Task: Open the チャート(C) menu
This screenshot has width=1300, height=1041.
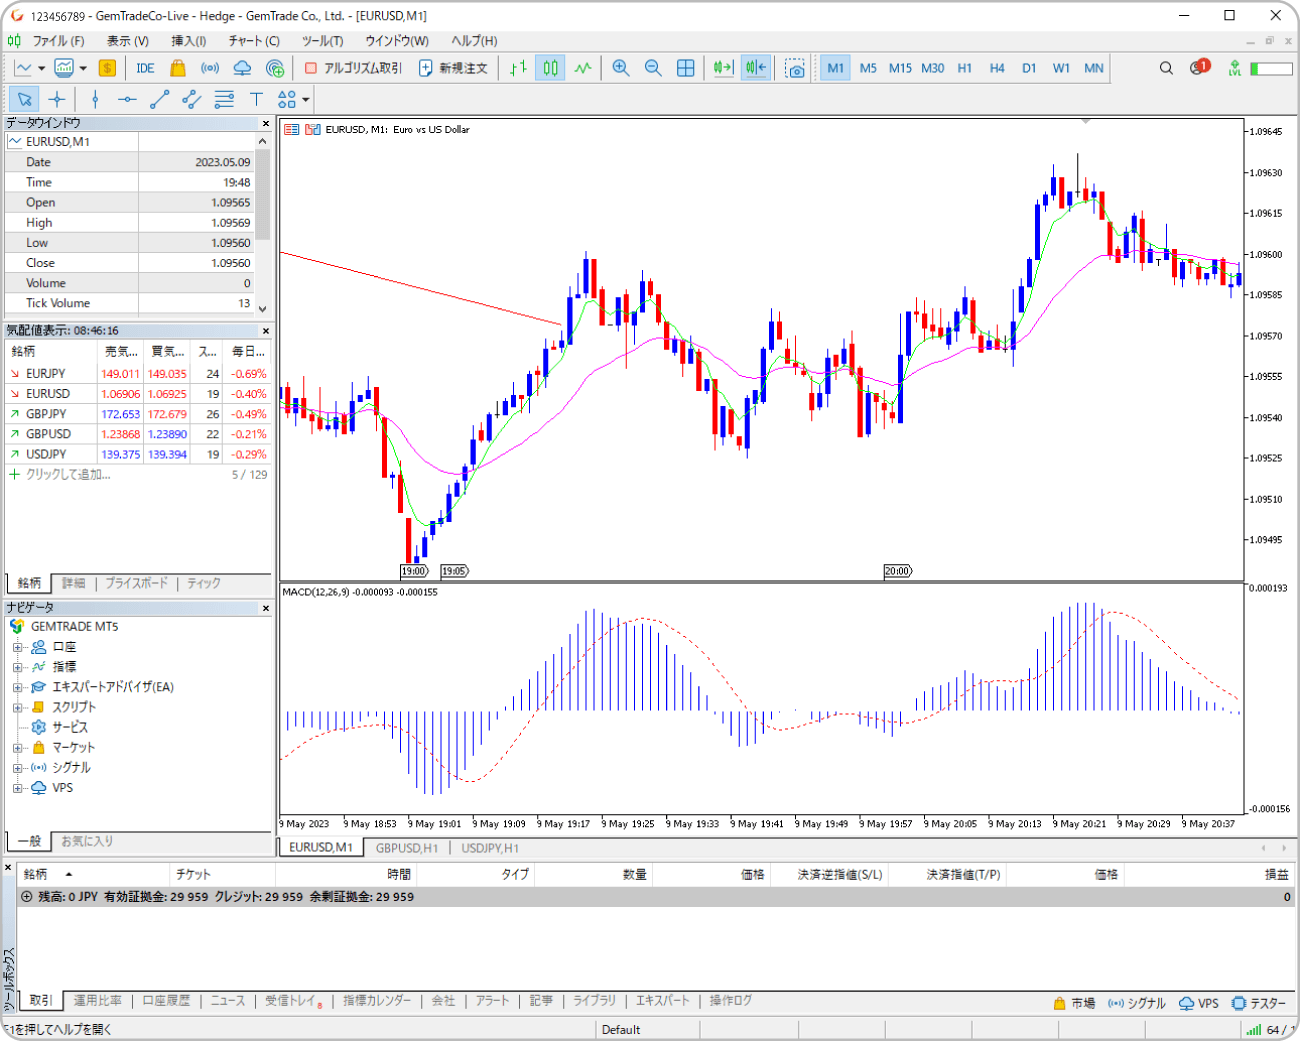Action: pyautogui.click(x=254, y=41)
